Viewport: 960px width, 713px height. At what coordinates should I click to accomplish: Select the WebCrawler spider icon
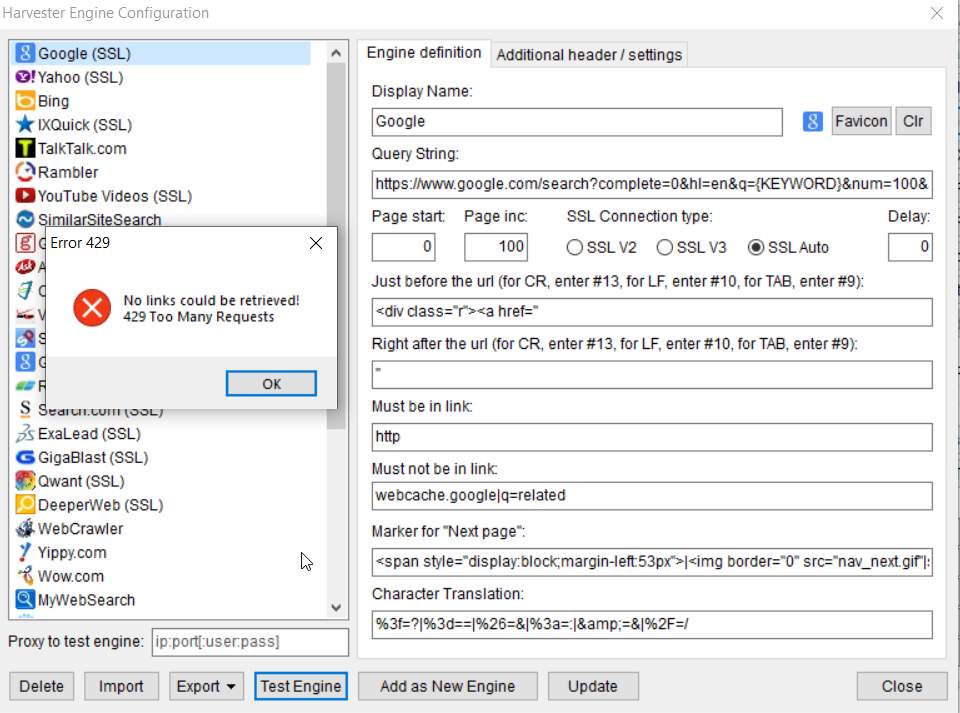[24, 528]
